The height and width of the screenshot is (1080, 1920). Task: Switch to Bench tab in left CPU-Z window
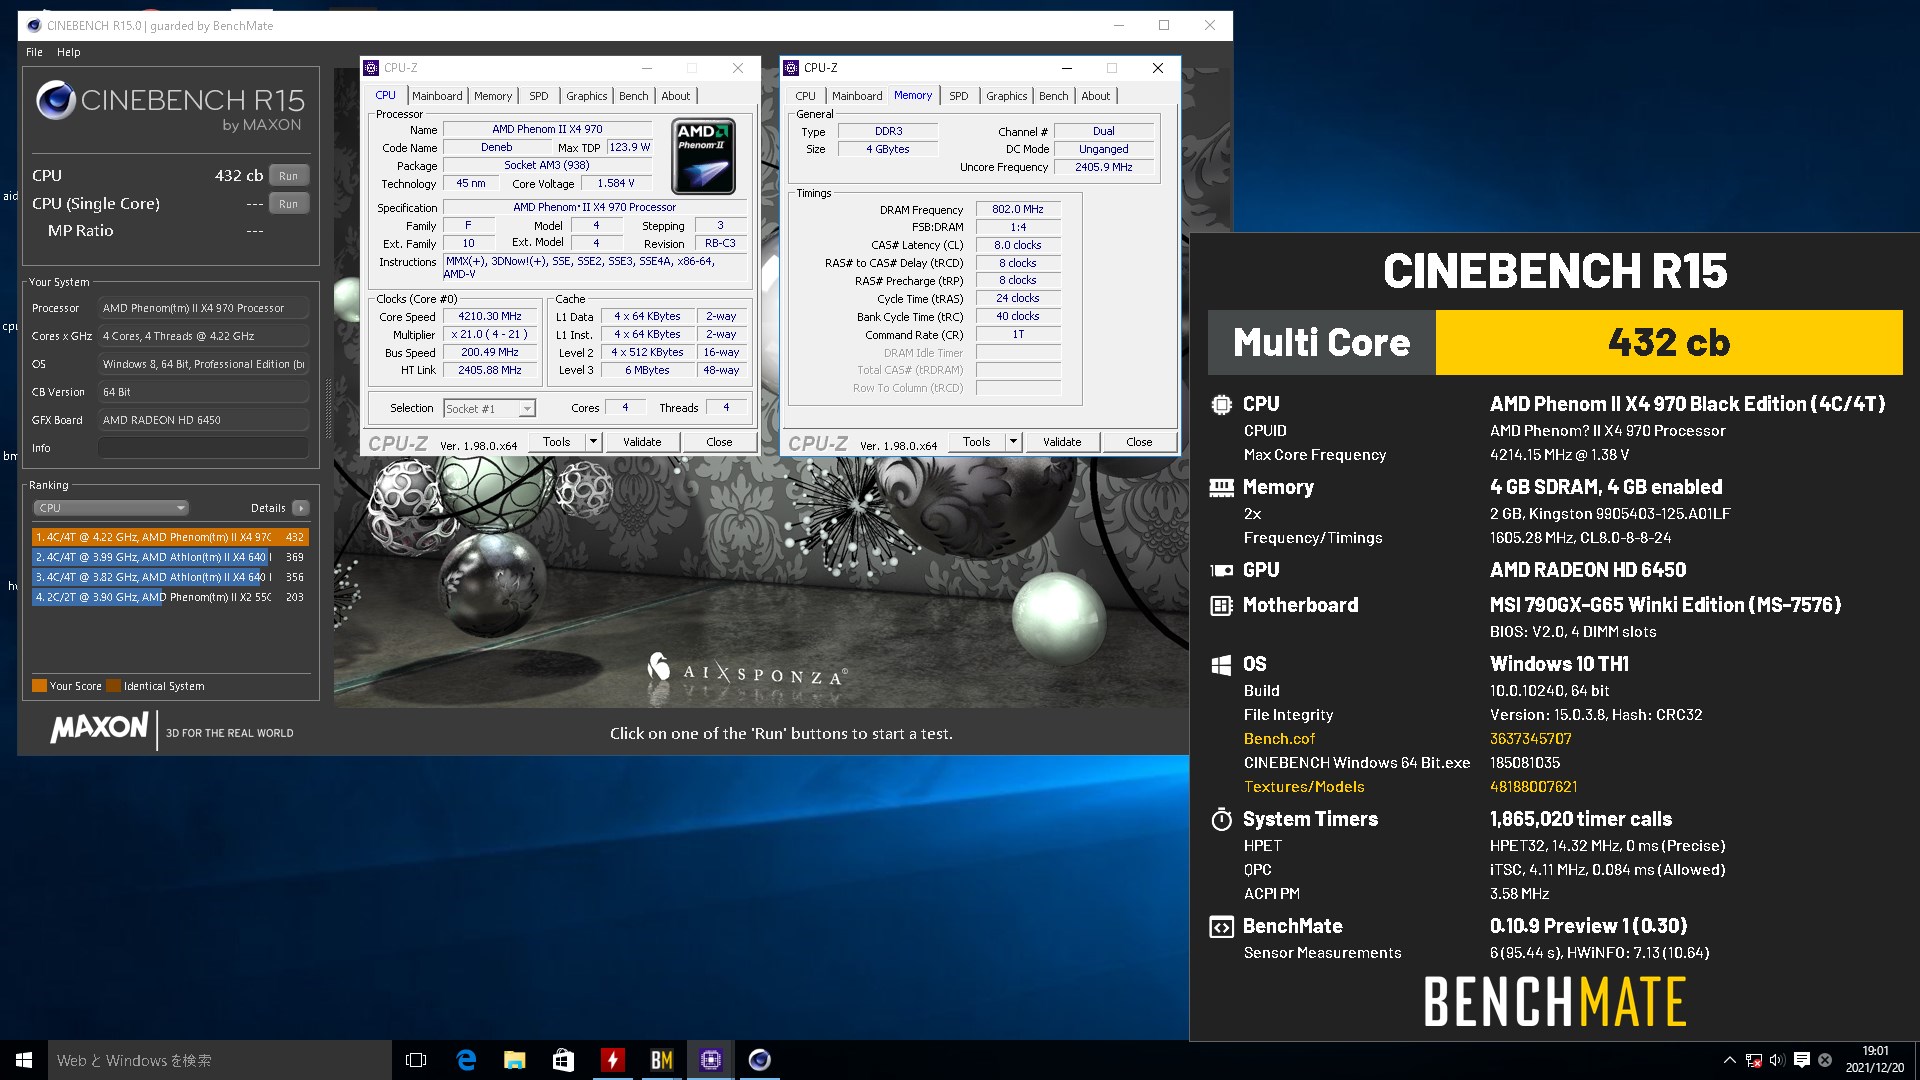point(634,96)
